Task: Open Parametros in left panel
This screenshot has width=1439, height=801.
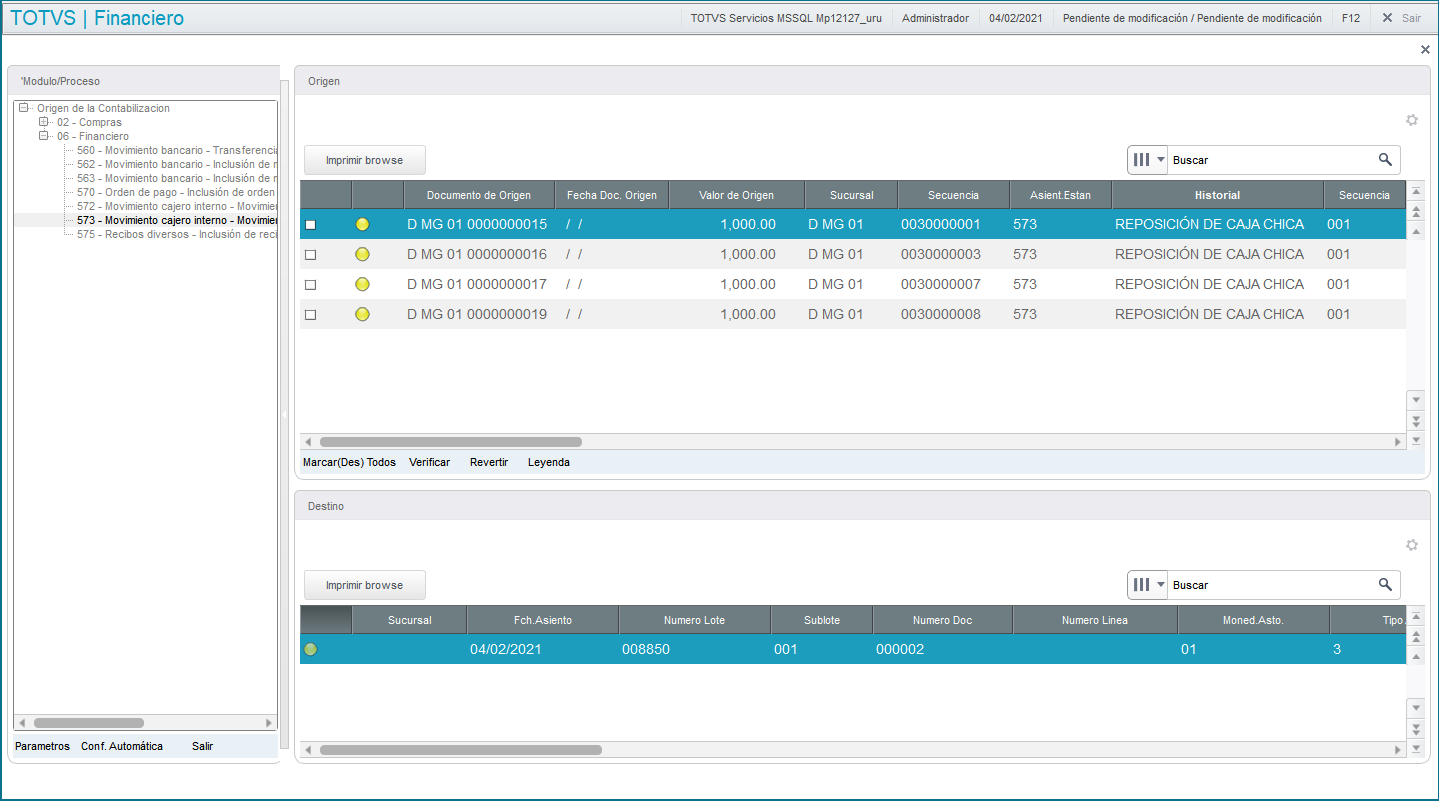Action: [x=43, y=746]
